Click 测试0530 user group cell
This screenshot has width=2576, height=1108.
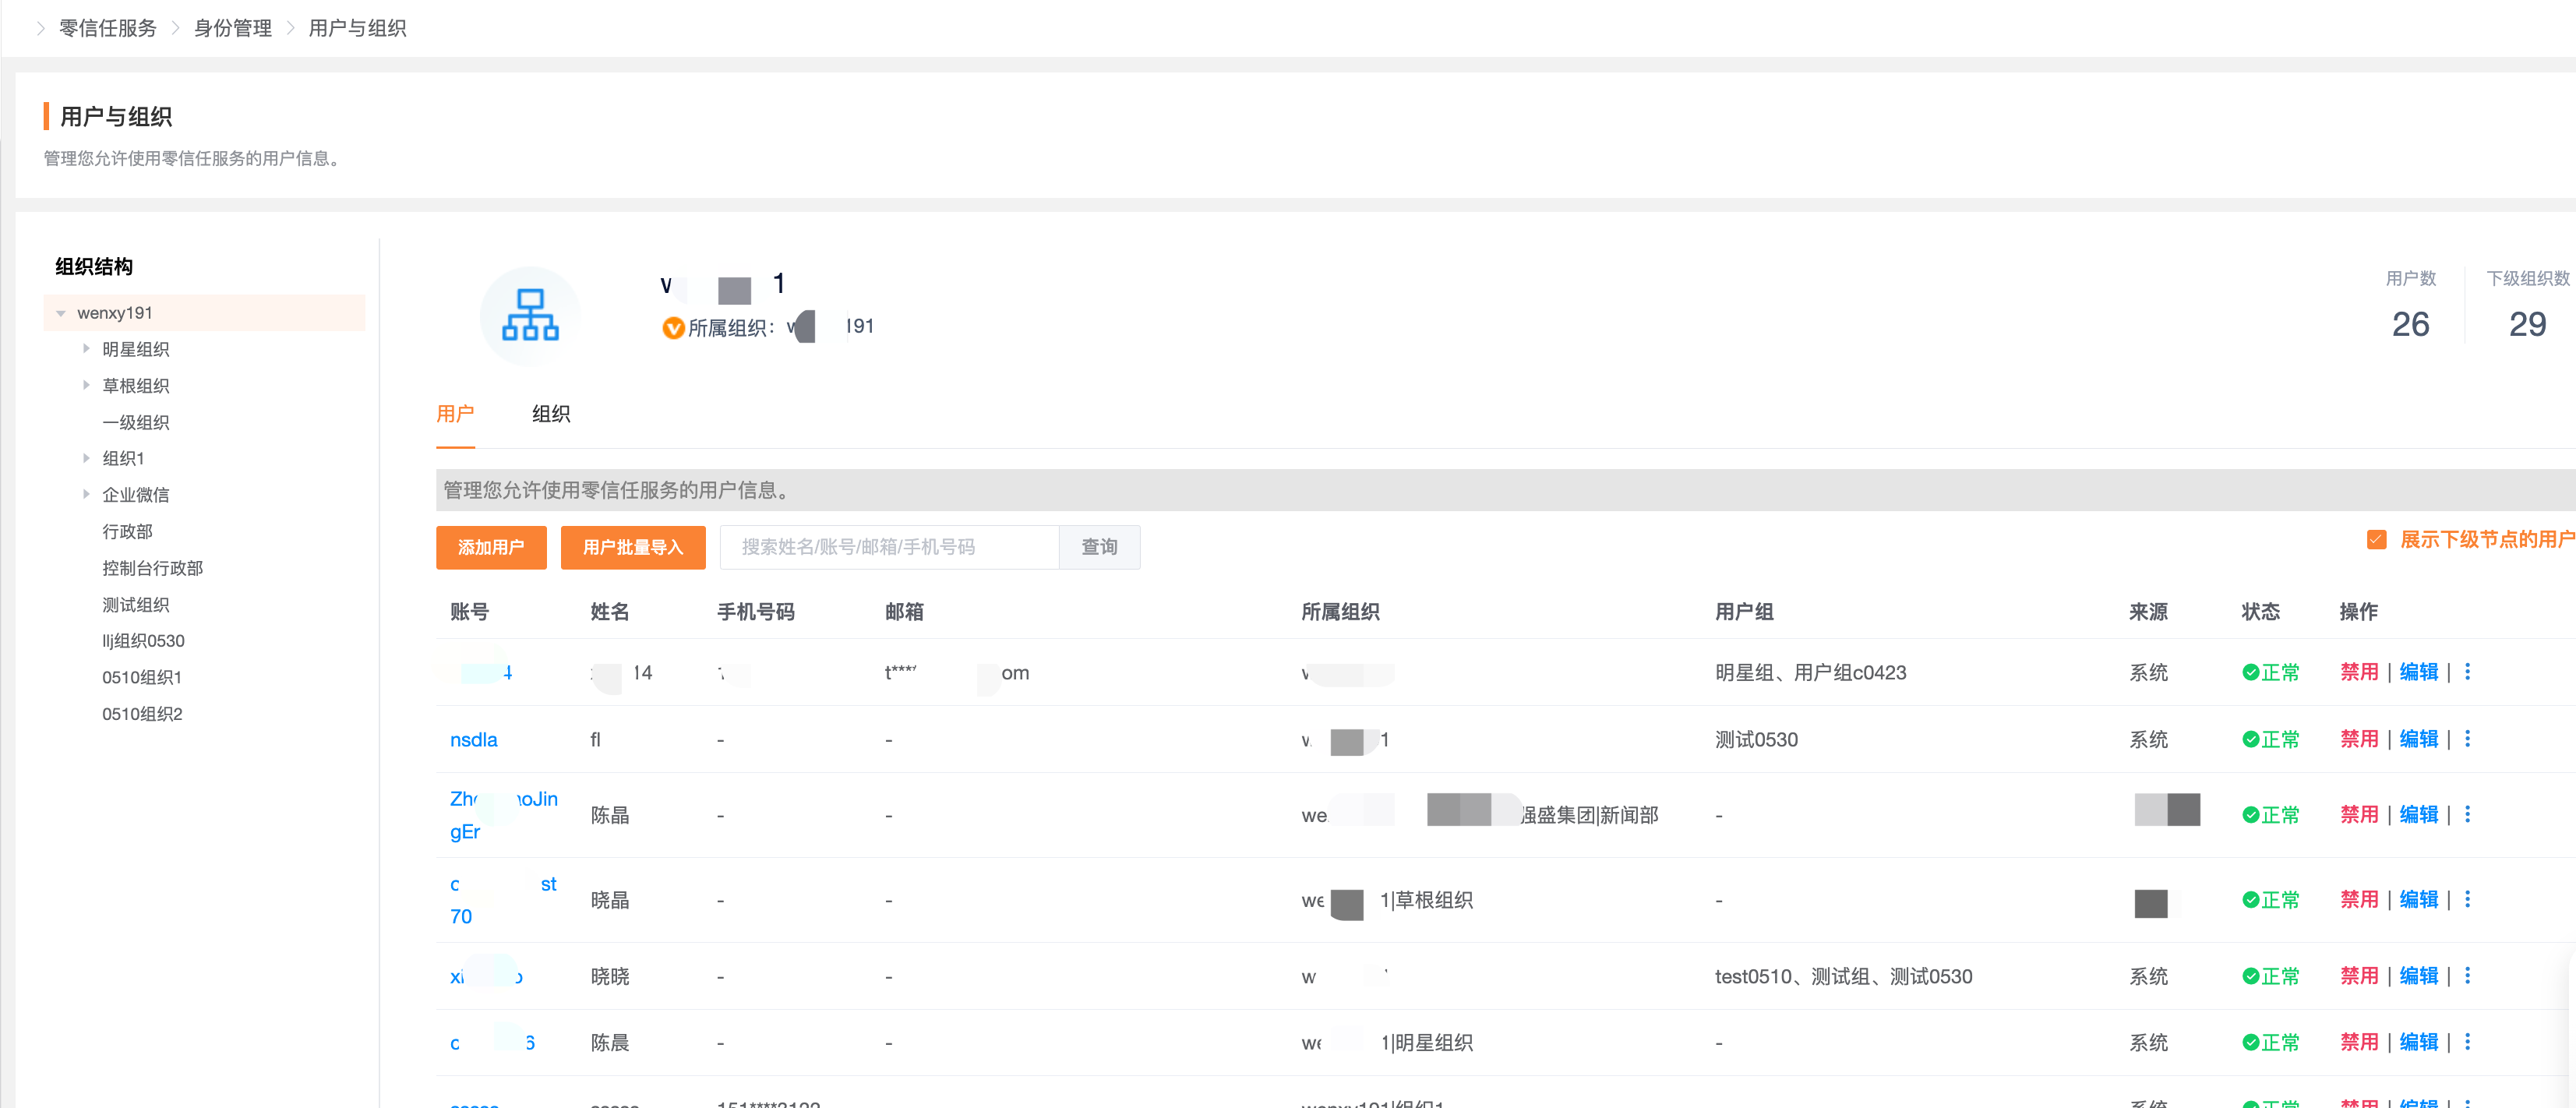[x=1756, y=740]
